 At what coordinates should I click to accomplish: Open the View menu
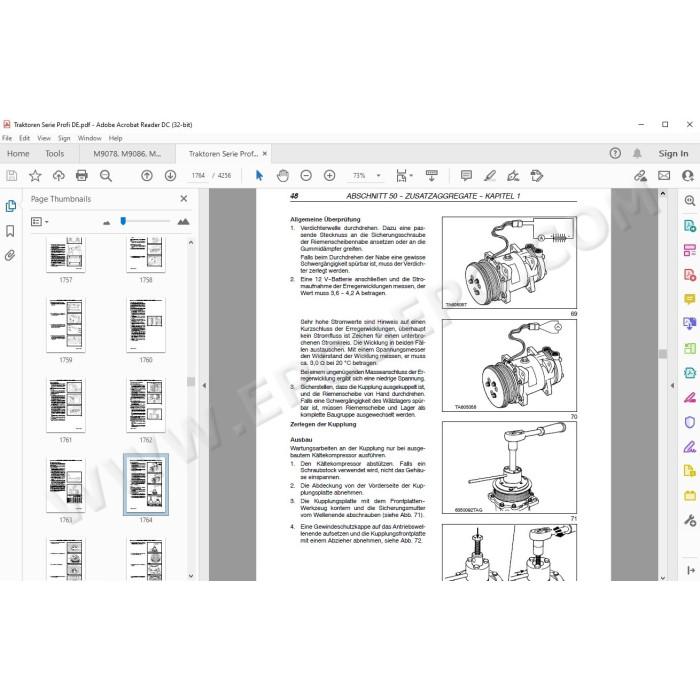(44, 138)
